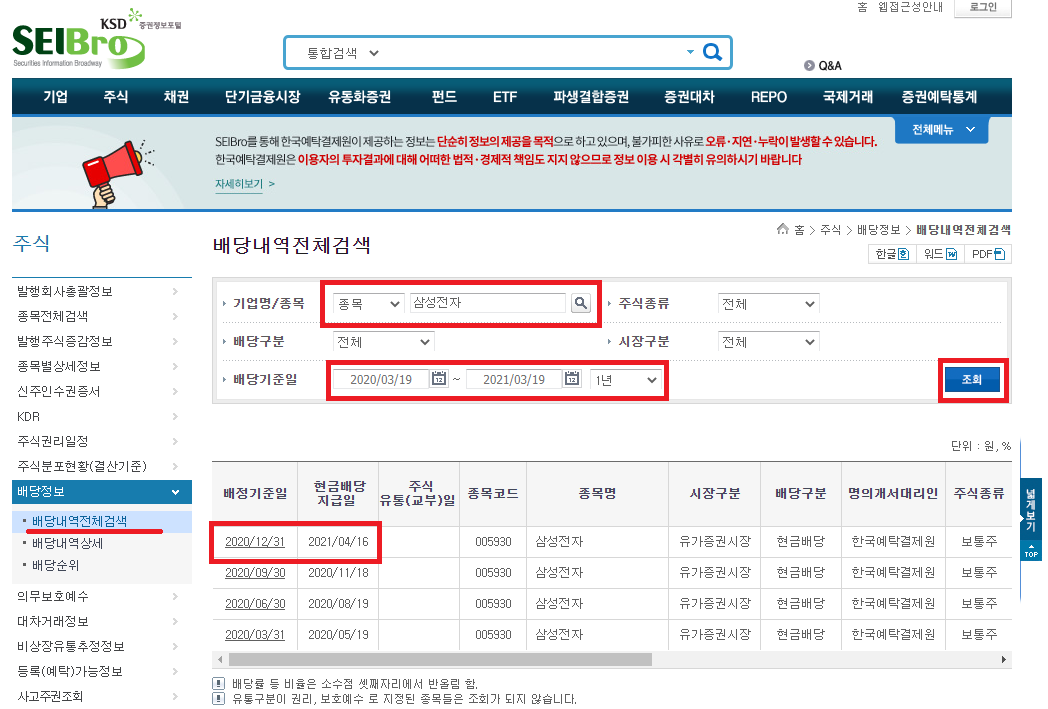
Task: Open the 증권예탁통계 menu
Action: (939, 97)
